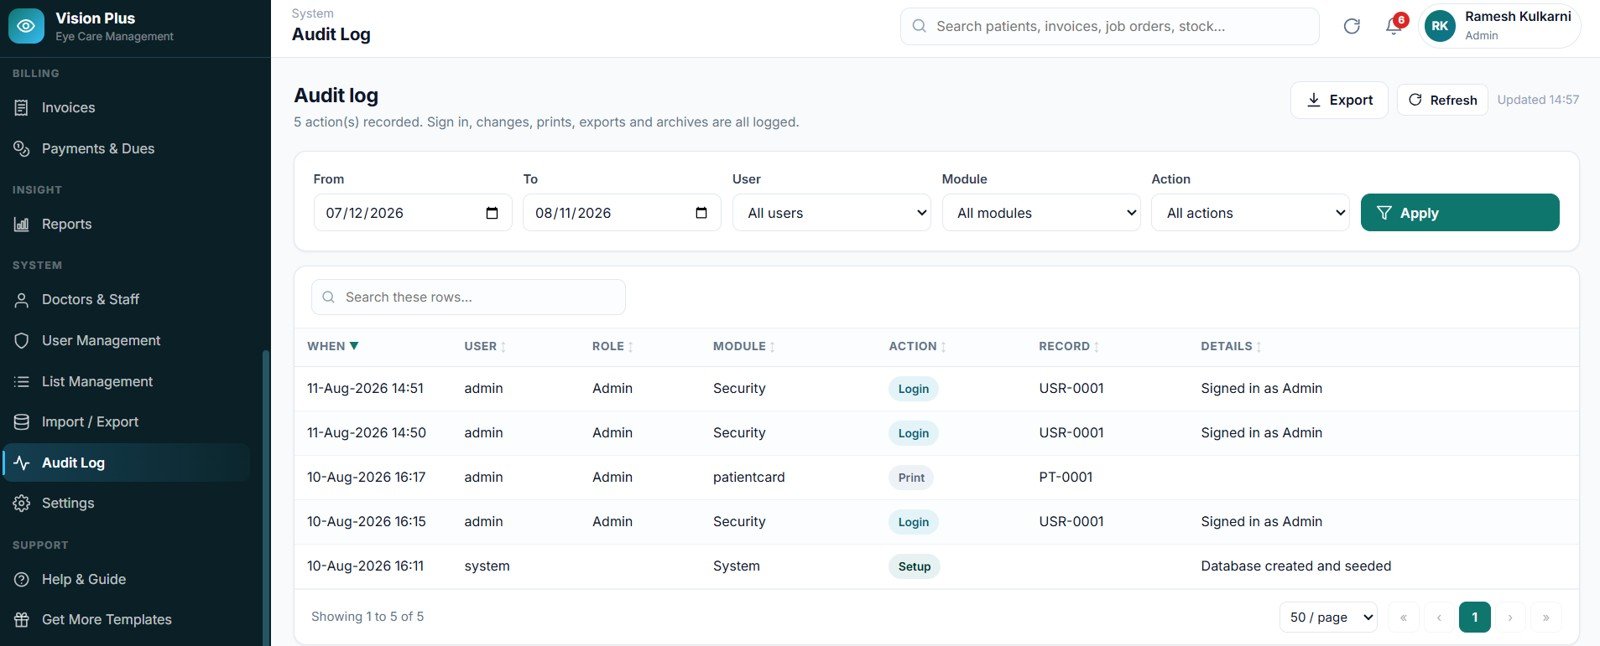Sort by ROLE column
Image resolution: width=1600 pixels, height=646 pixels.
point(613,346)
